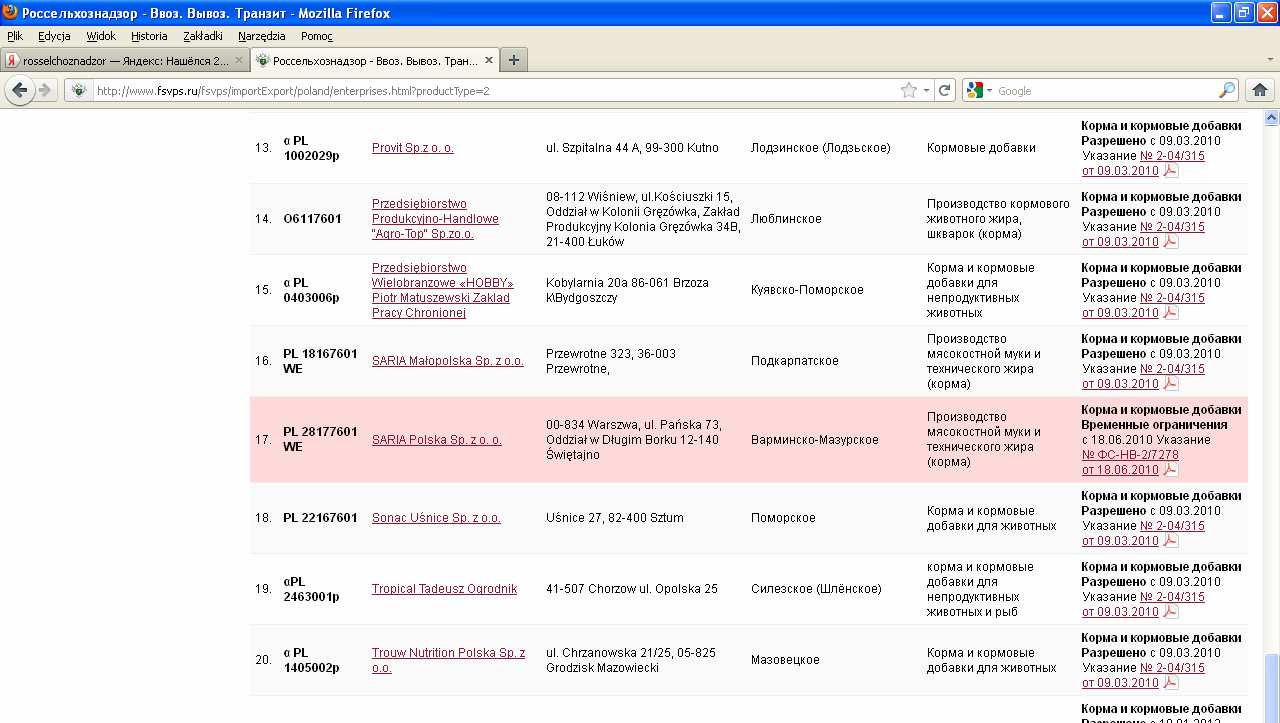Image resolution: width=1280 pixels, height=723 pixels.
Task: Select activity text Кормовые добавки in row 13
Action: click(981, 148)
